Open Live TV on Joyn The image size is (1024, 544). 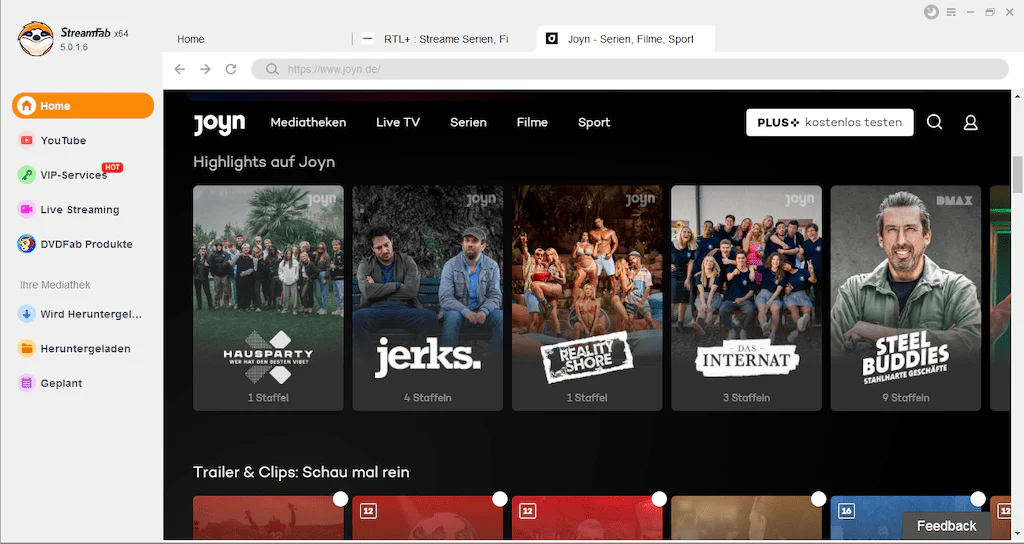click(398, 122)
